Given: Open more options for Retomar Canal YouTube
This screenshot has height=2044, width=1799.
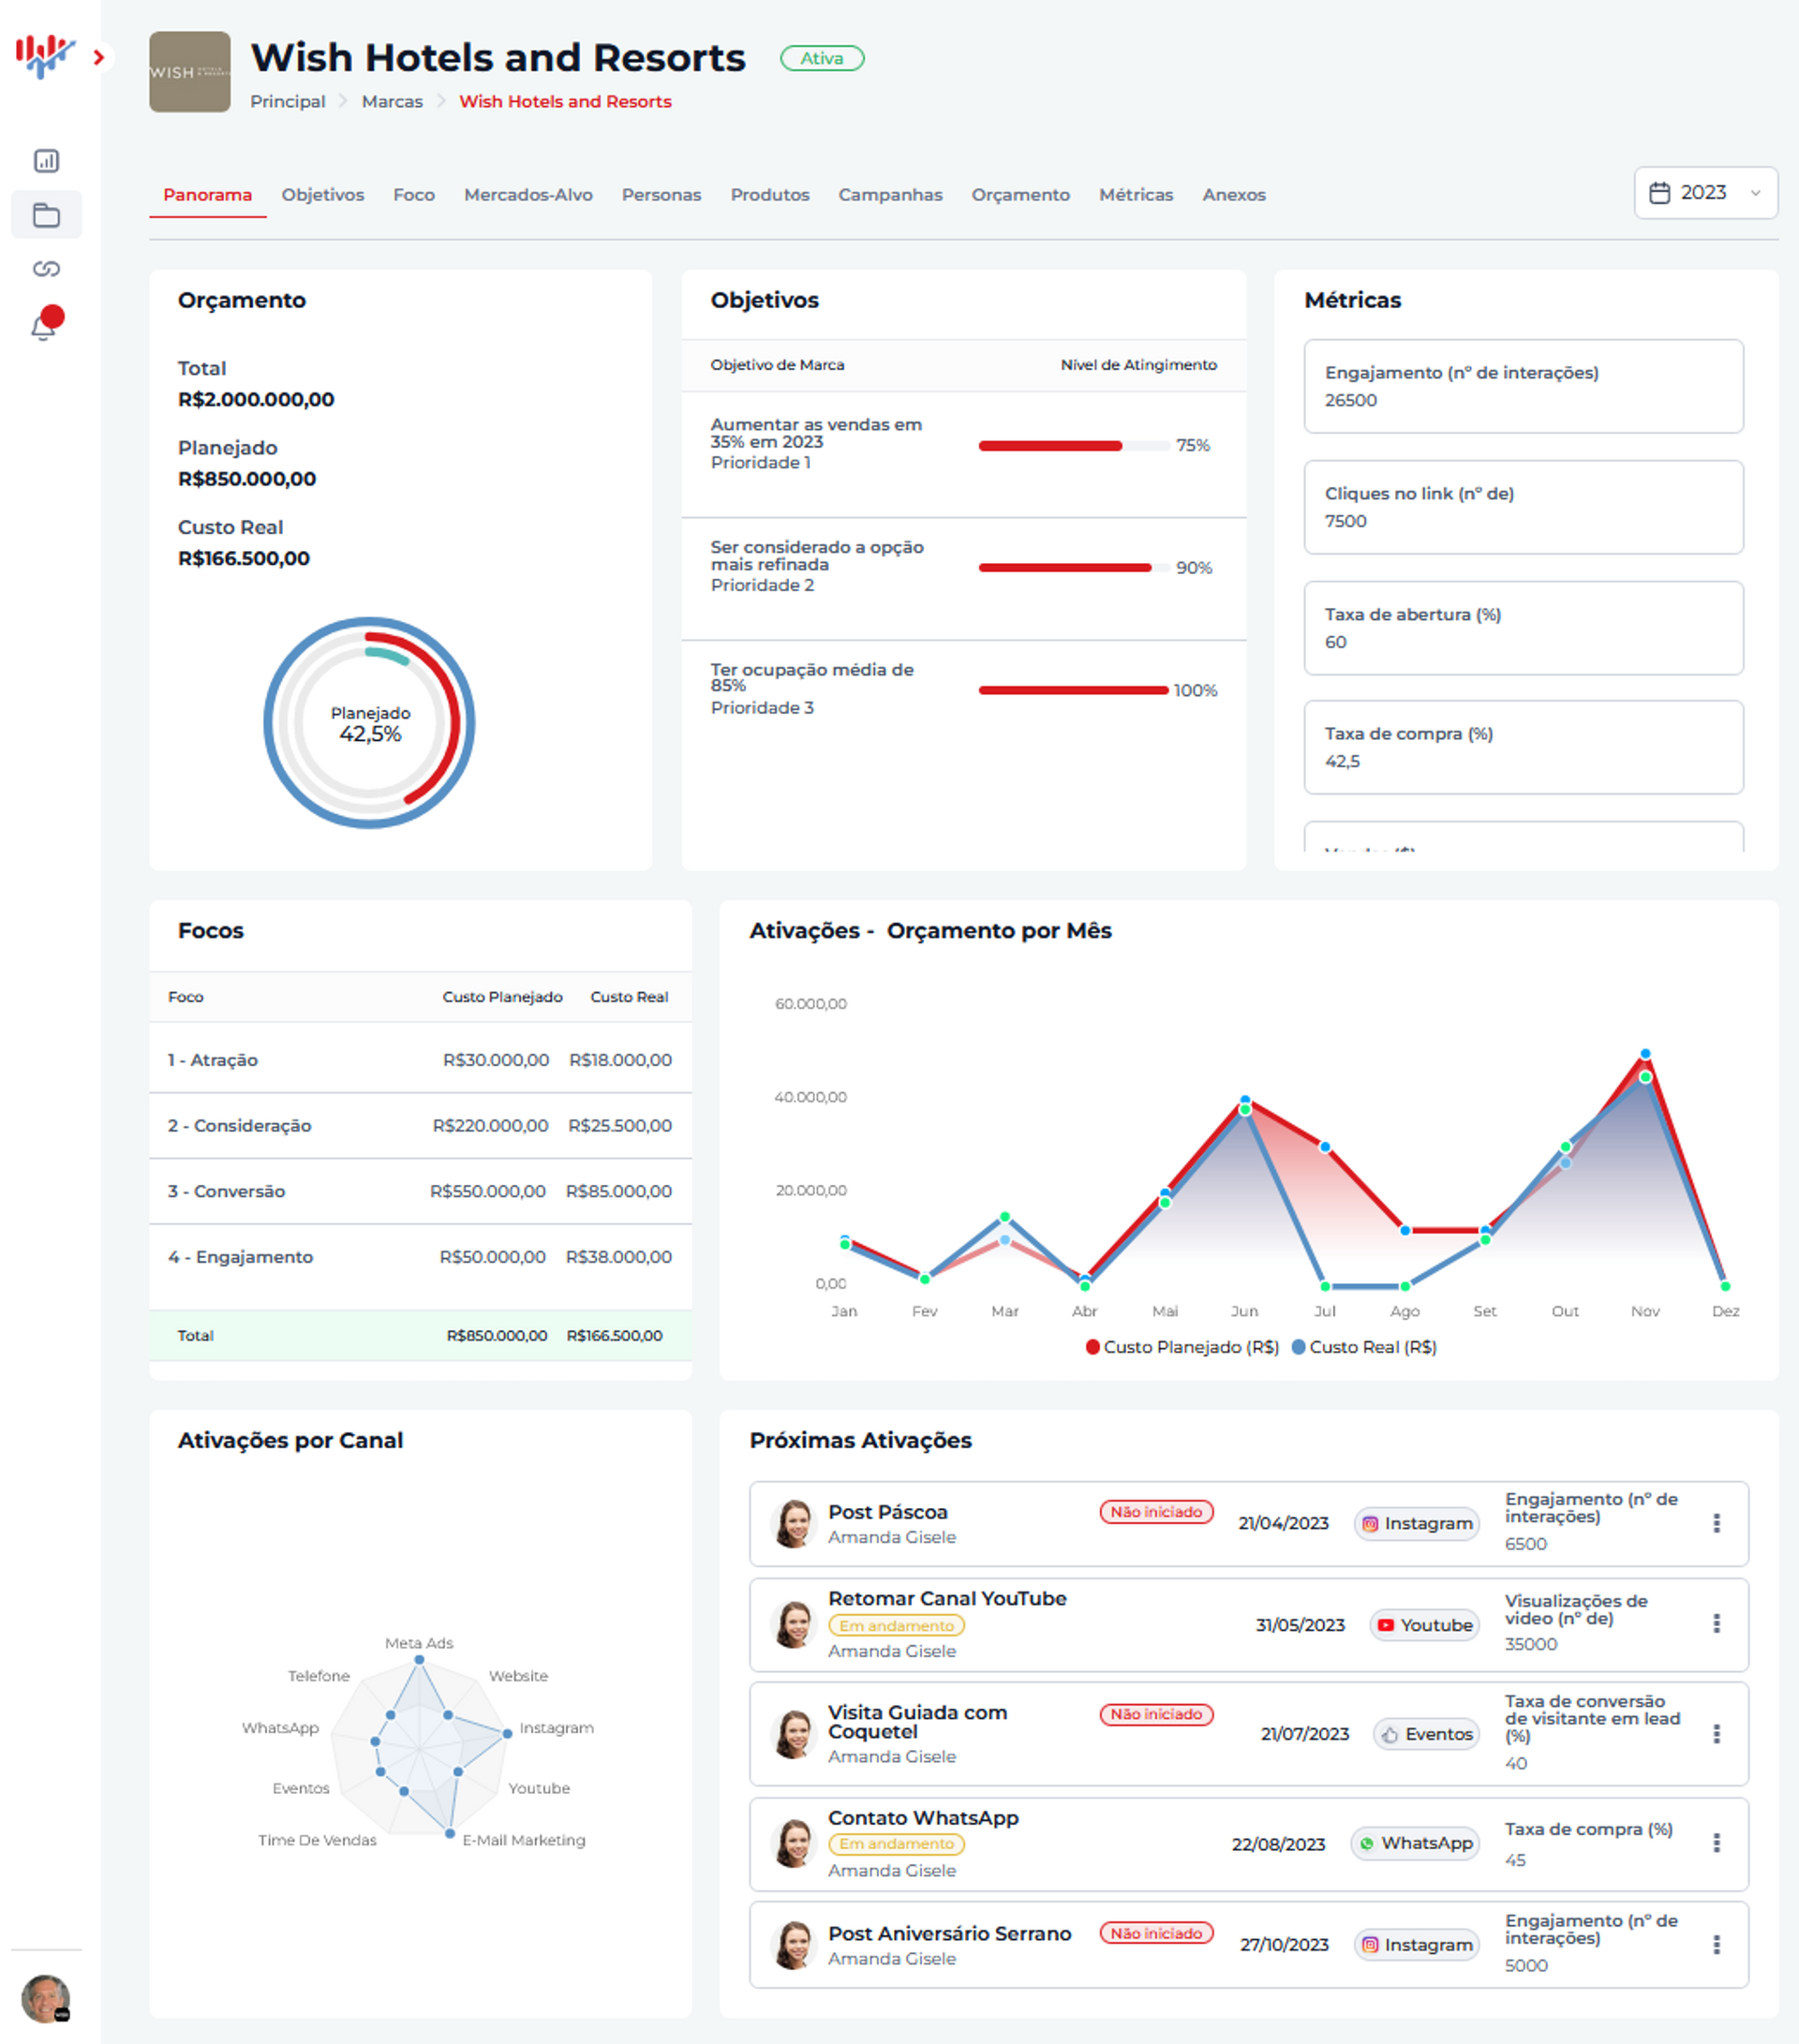Looking at the screenshot, I should point(1716,1624).
